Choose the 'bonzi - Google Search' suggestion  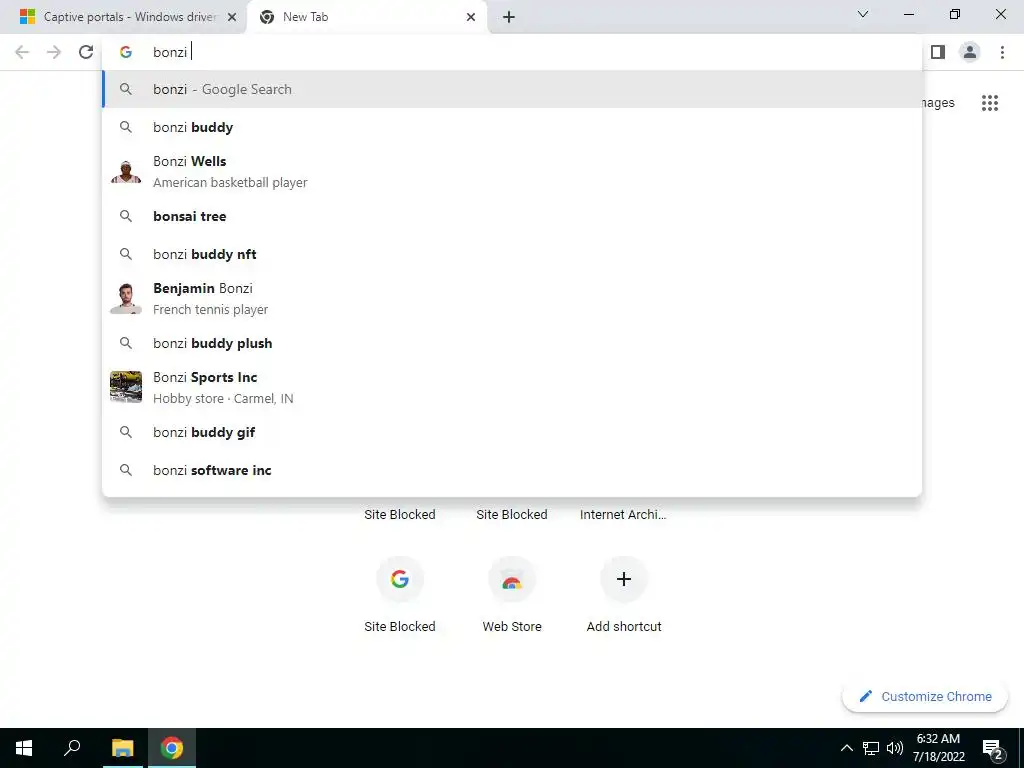point(512,89)
